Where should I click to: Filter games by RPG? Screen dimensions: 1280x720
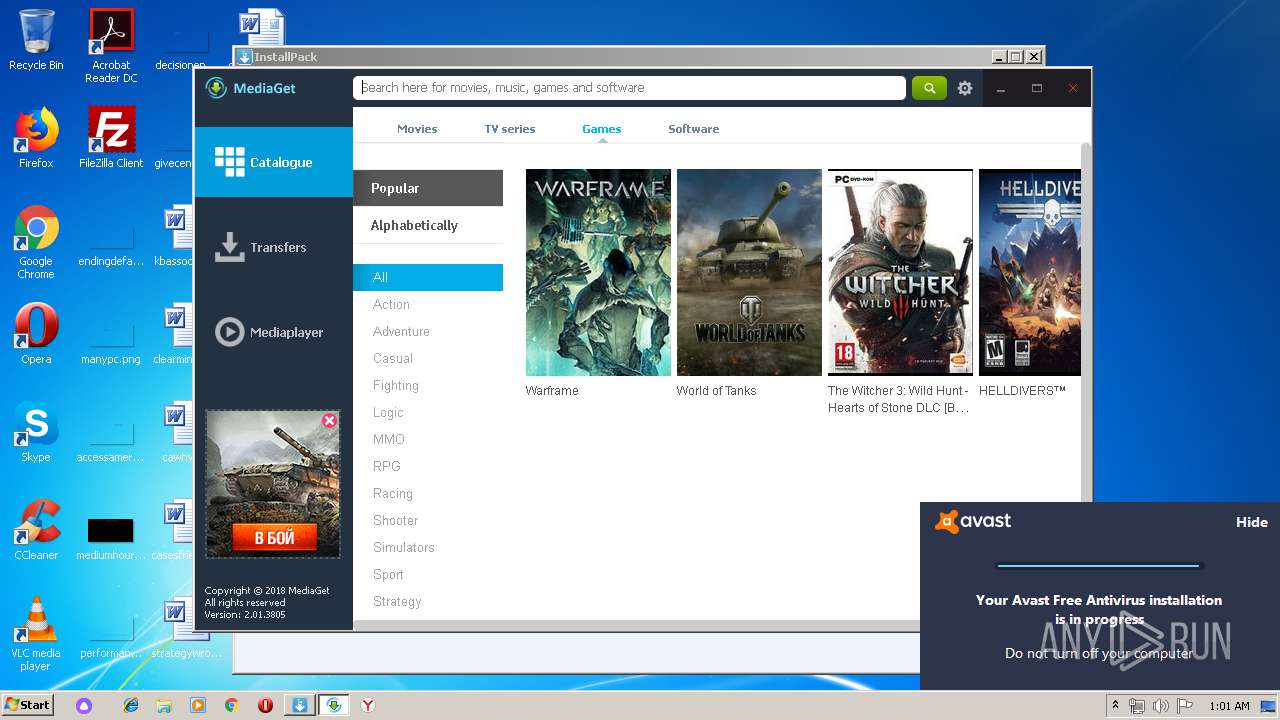coord(387,466)
